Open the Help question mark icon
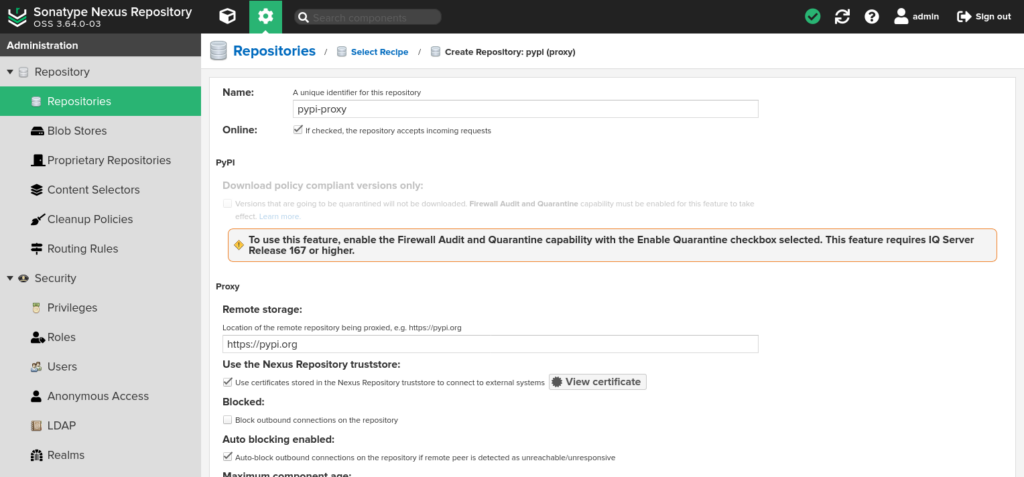1024x477 pixels. click(872, 16)
